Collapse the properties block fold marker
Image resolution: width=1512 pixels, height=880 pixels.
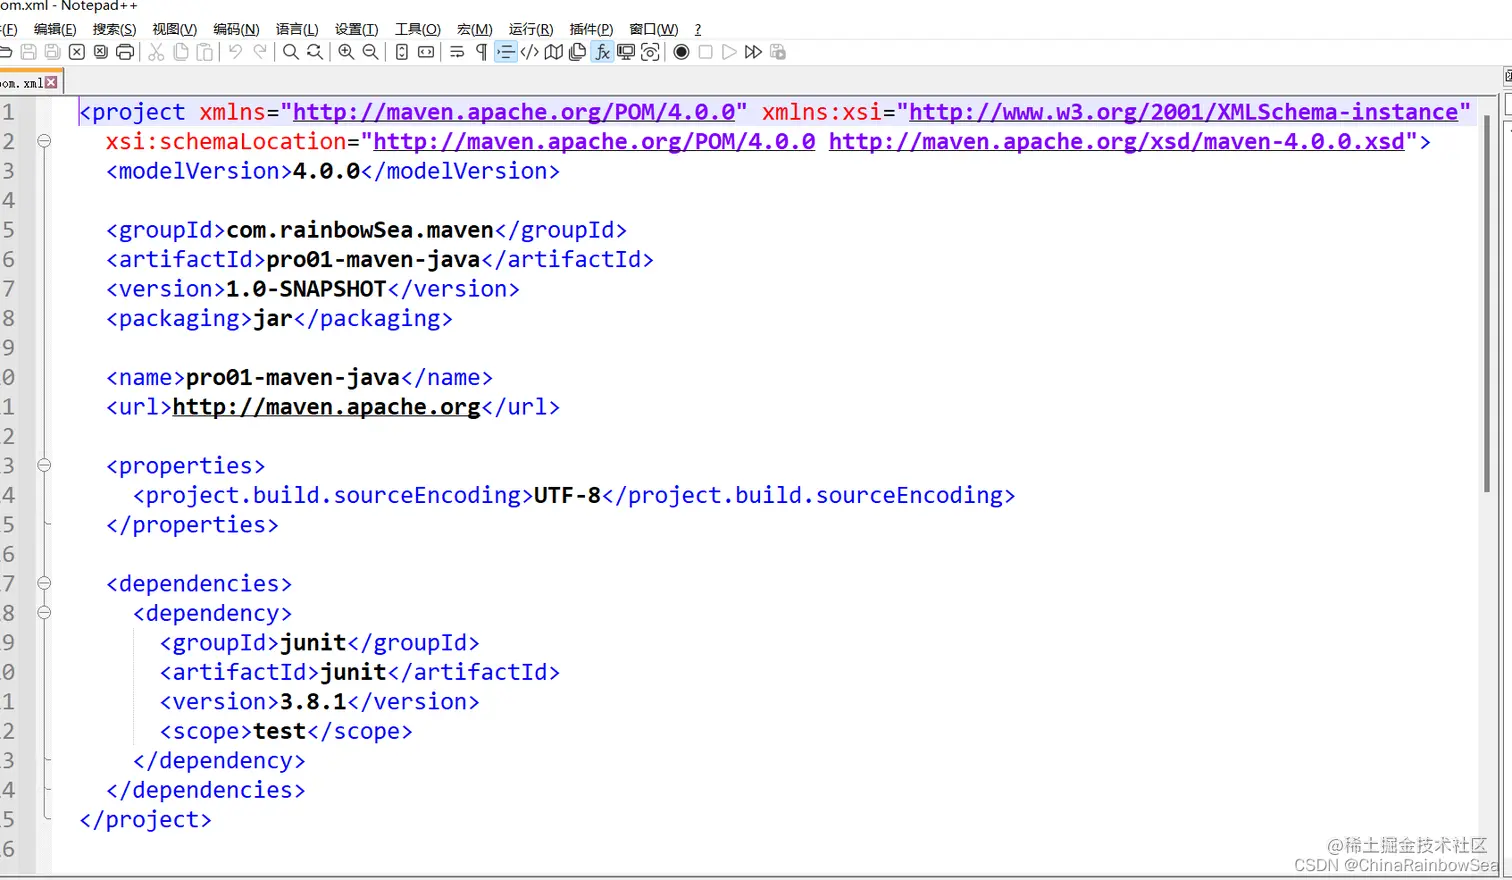click(44, 465)
